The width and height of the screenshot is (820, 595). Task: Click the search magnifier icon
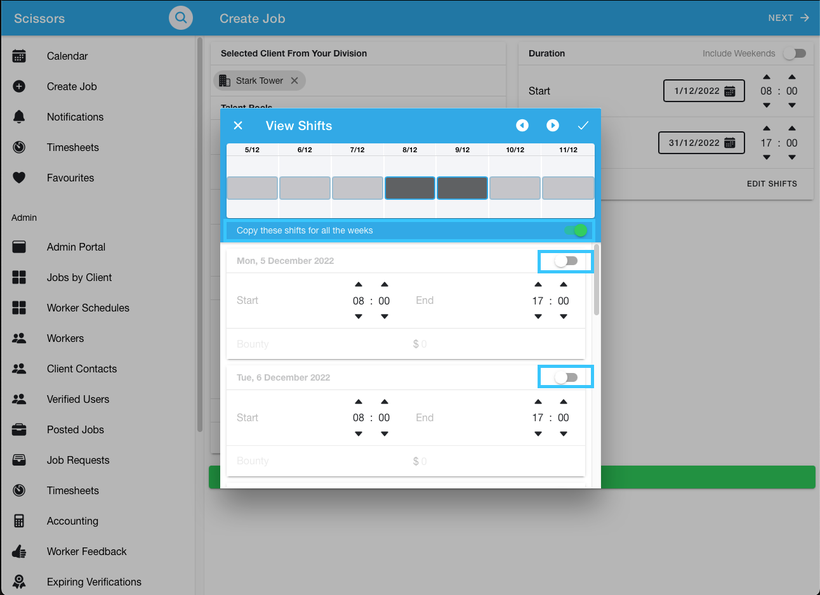[180, 18]
